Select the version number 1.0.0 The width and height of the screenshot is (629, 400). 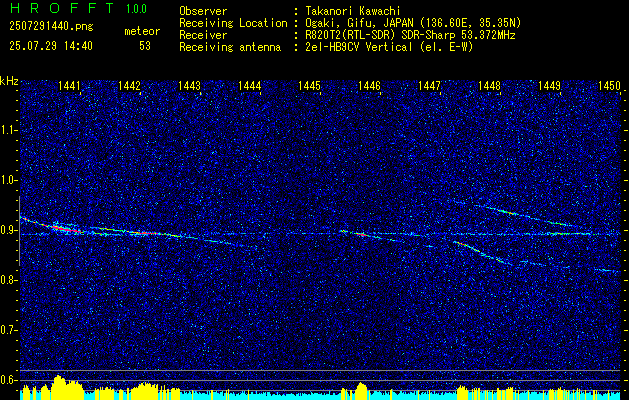136,8
